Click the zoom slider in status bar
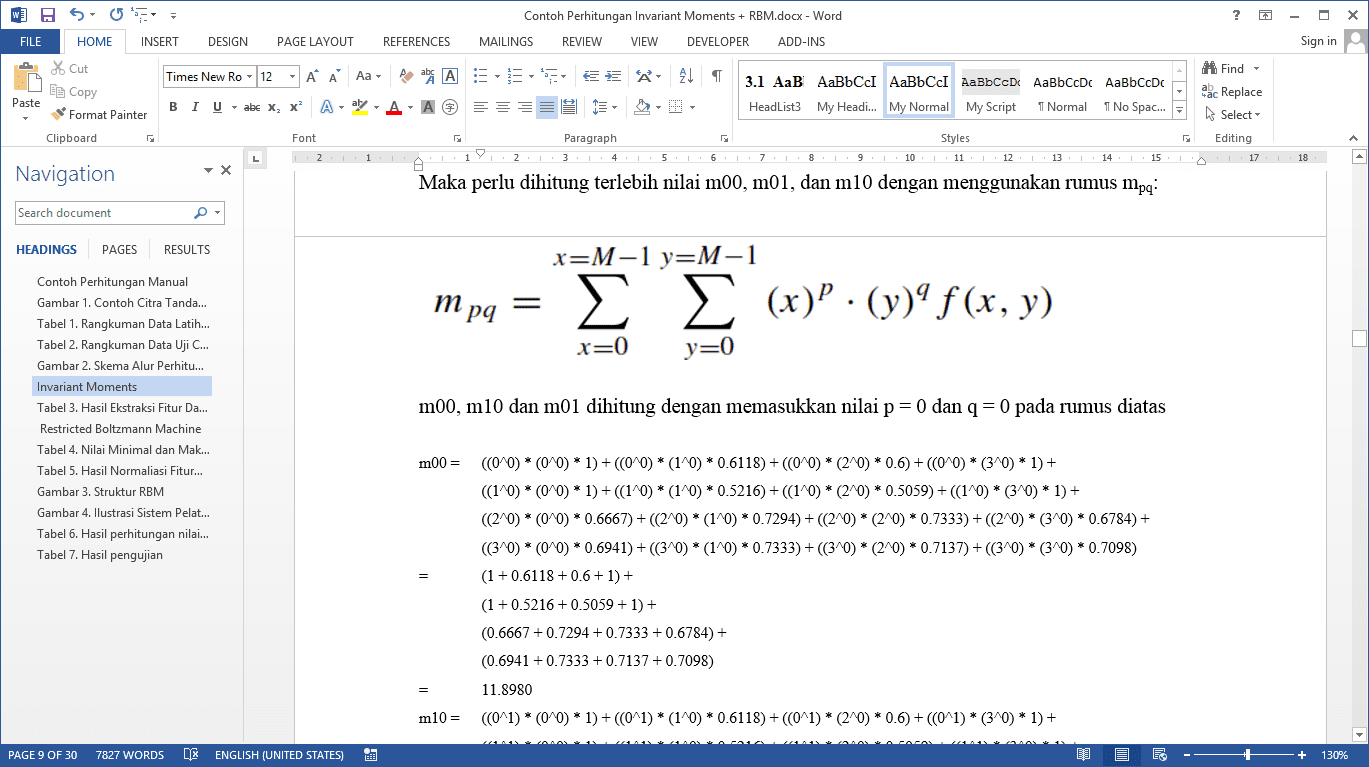 pyautogui.click(x=1247, y=755)
